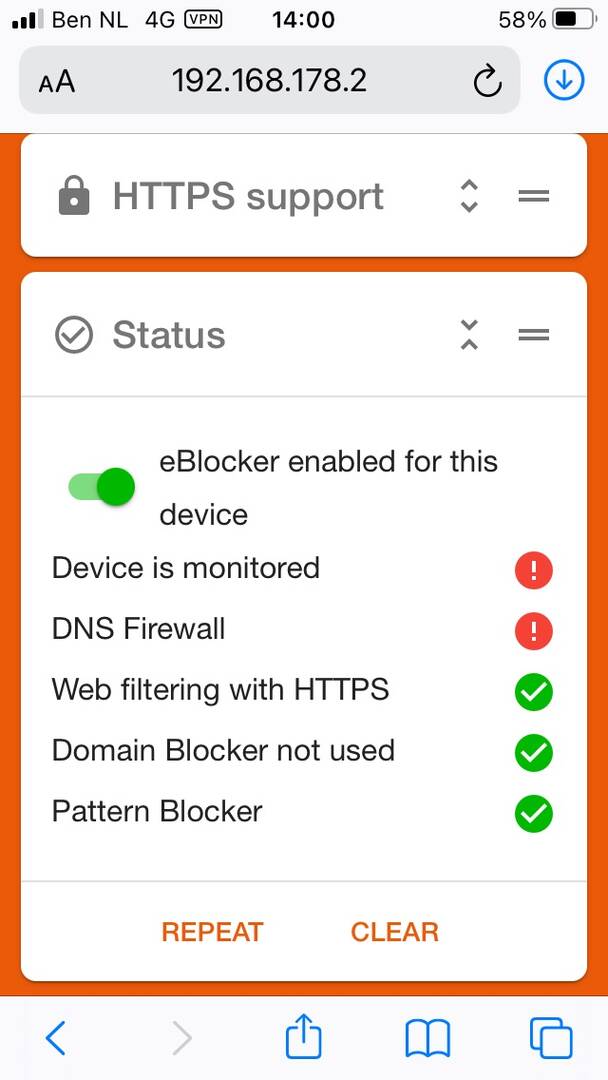Click the REPEAT button
The image size is (608, 1080).
[212, 932]
